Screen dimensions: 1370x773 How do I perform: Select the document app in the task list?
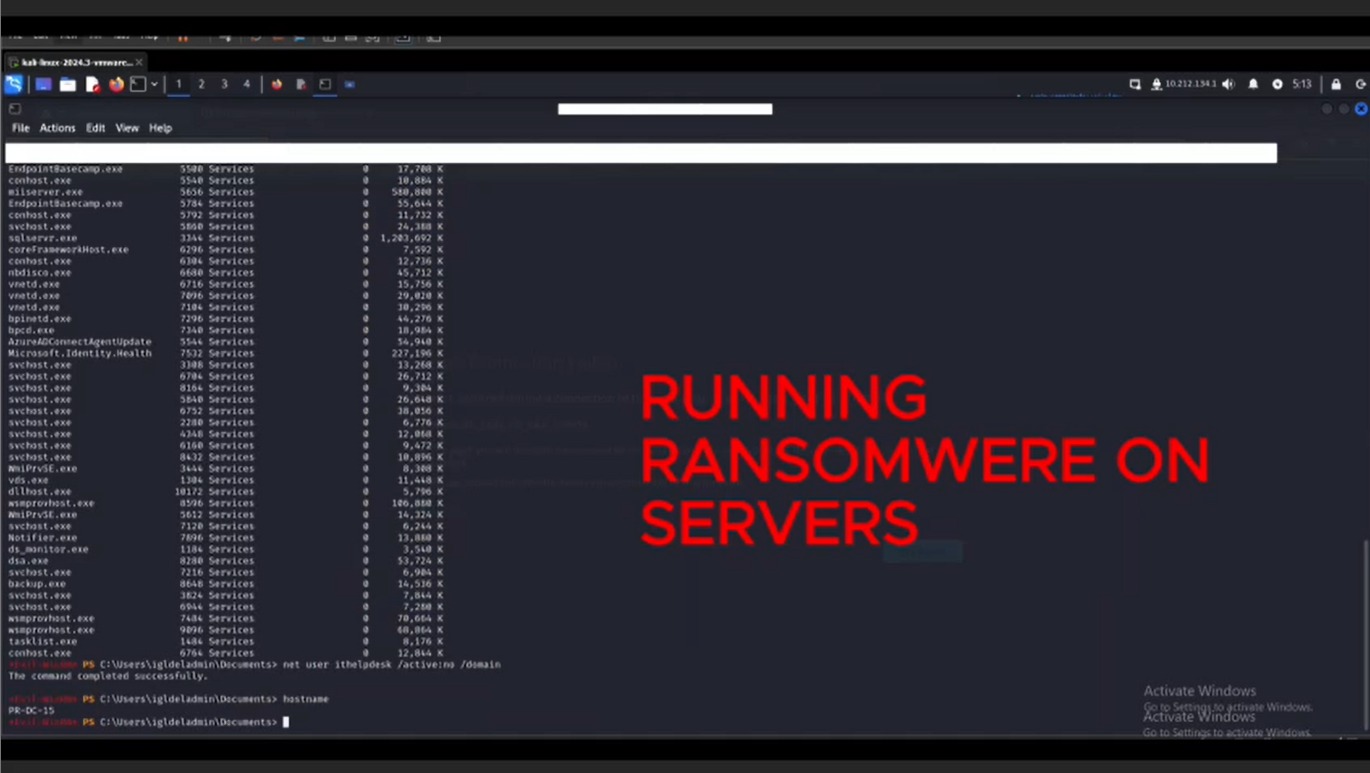tap(301, 85)
